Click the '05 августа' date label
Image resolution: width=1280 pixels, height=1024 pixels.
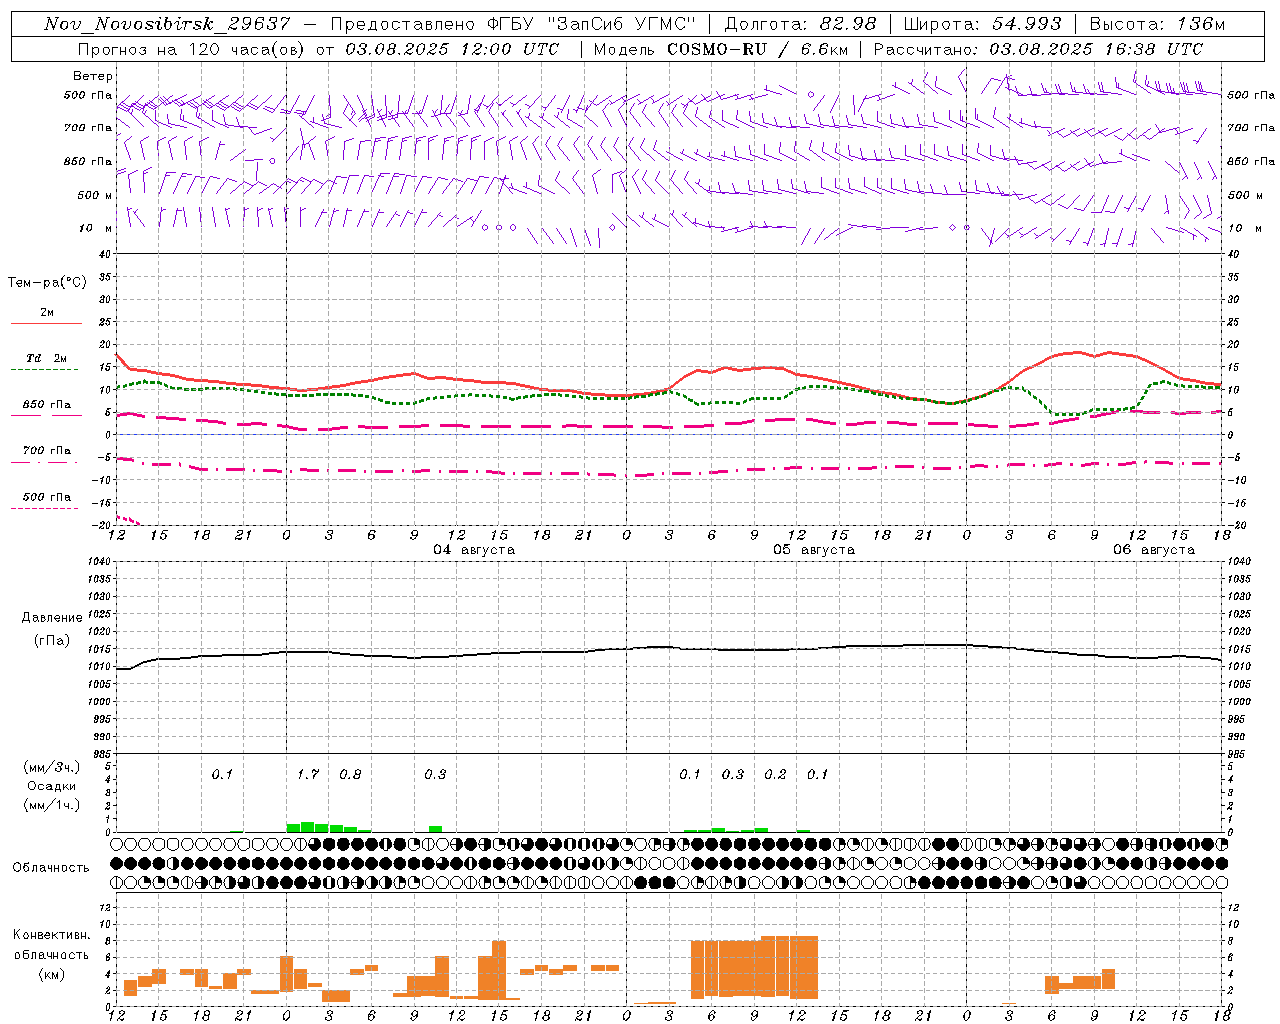coord(813,550)
